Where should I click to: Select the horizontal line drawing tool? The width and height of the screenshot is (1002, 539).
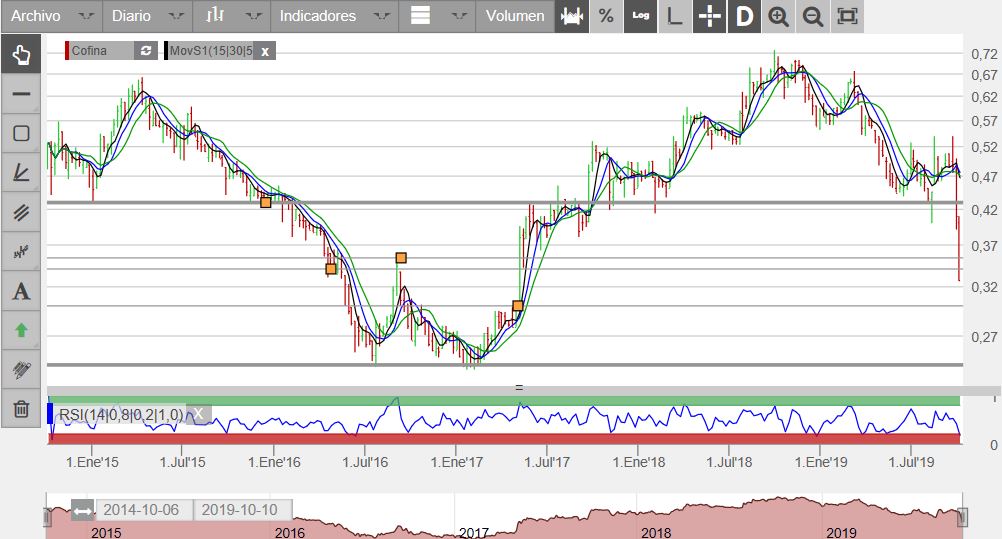[21, 94]
